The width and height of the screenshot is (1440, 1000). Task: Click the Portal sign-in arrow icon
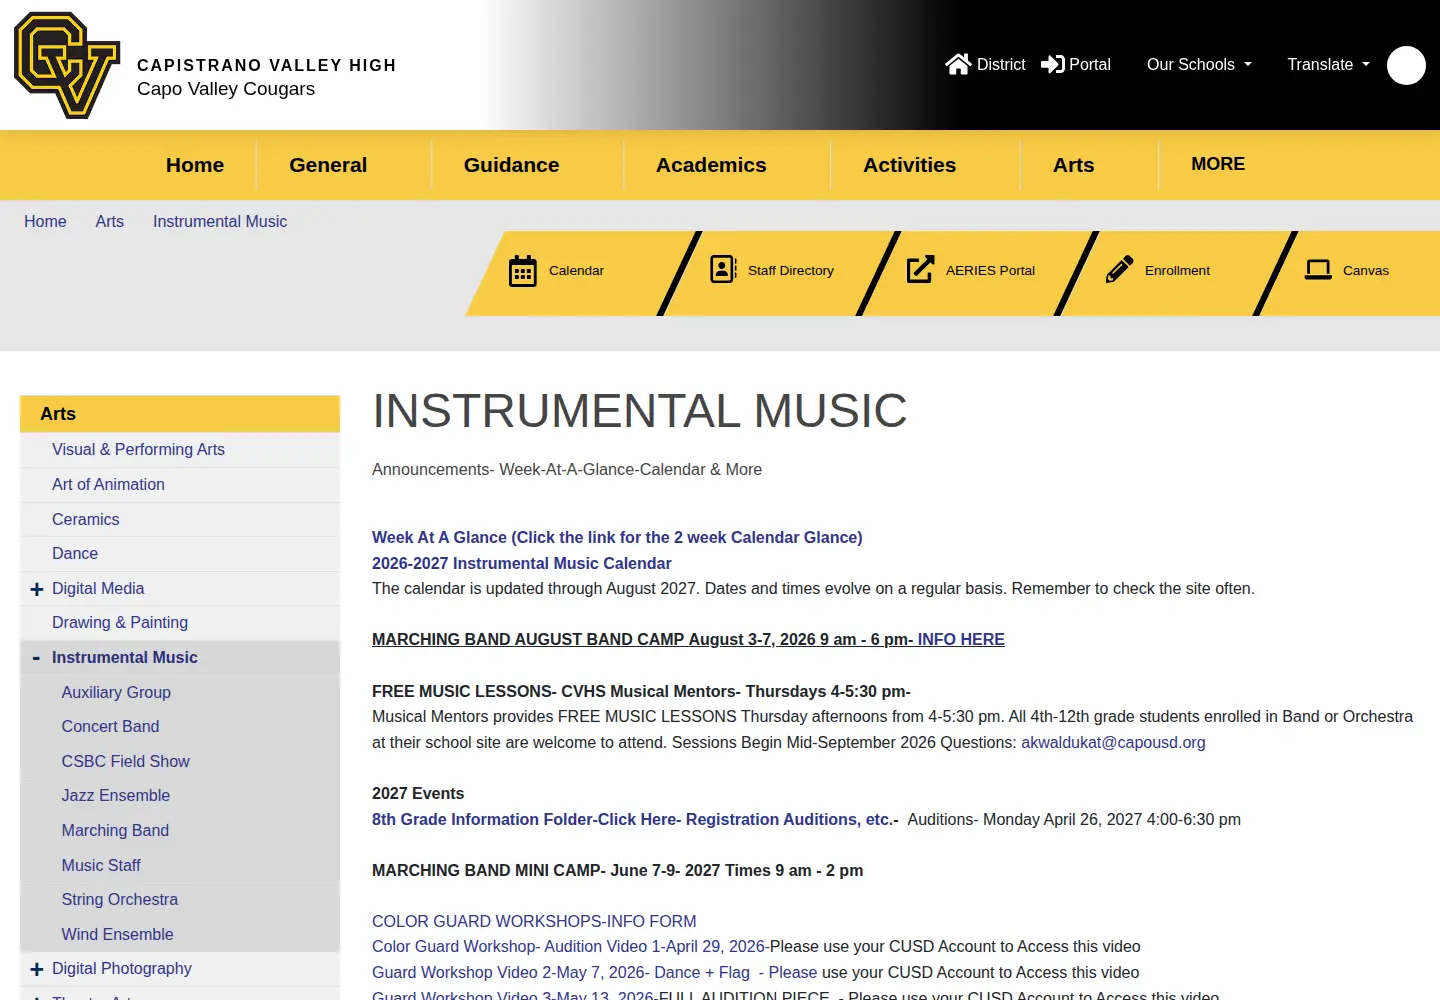(x=1053, y=64)
